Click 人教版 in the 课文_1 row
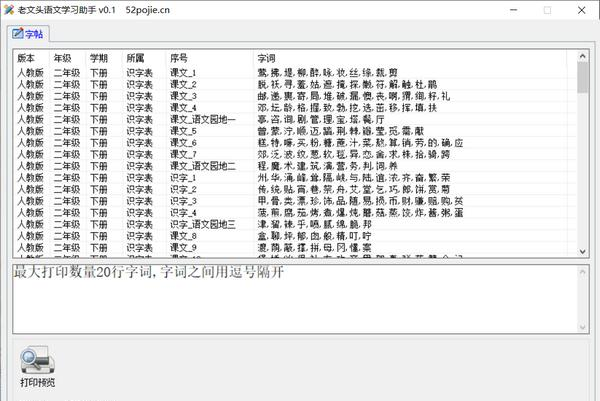 point(31,72)
